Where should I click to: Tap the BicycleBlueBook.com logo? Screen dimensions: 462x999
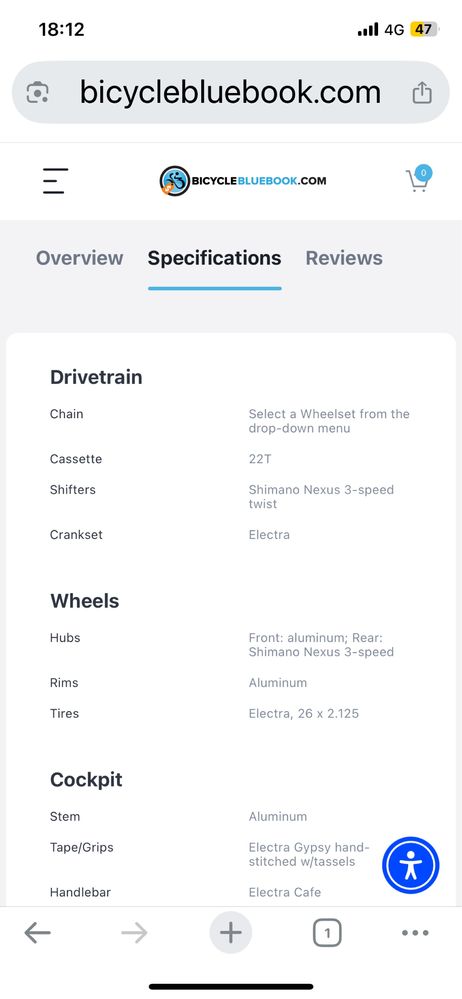click(243, 181)
